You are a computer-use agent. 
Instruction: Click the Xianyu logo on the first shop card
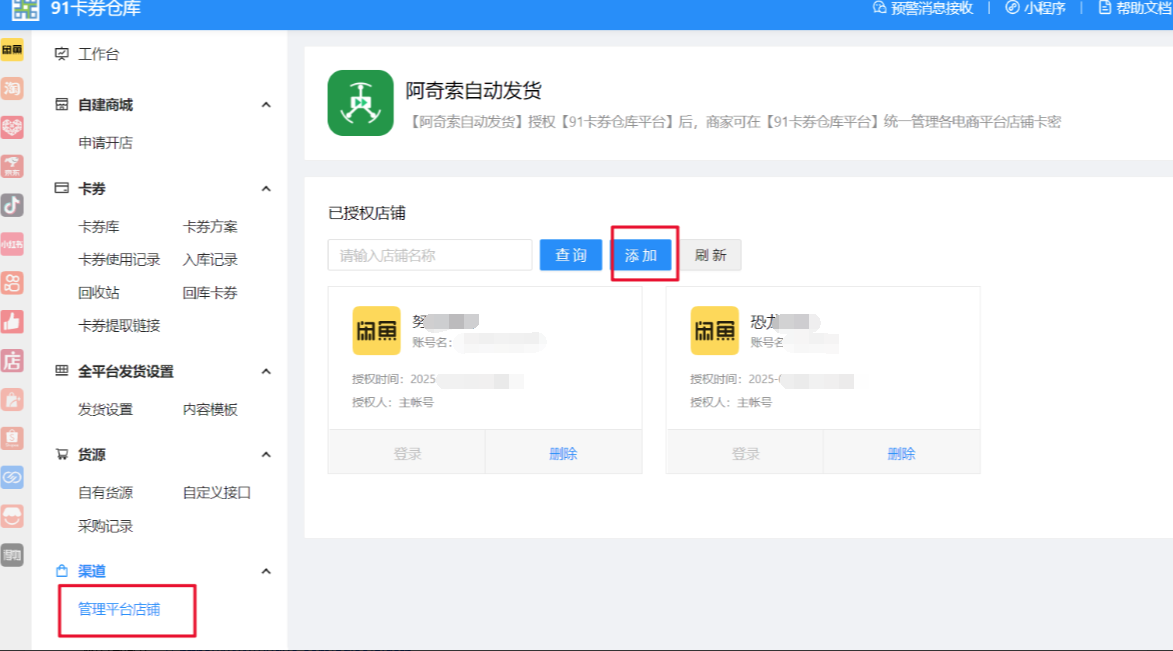(376, 330)
